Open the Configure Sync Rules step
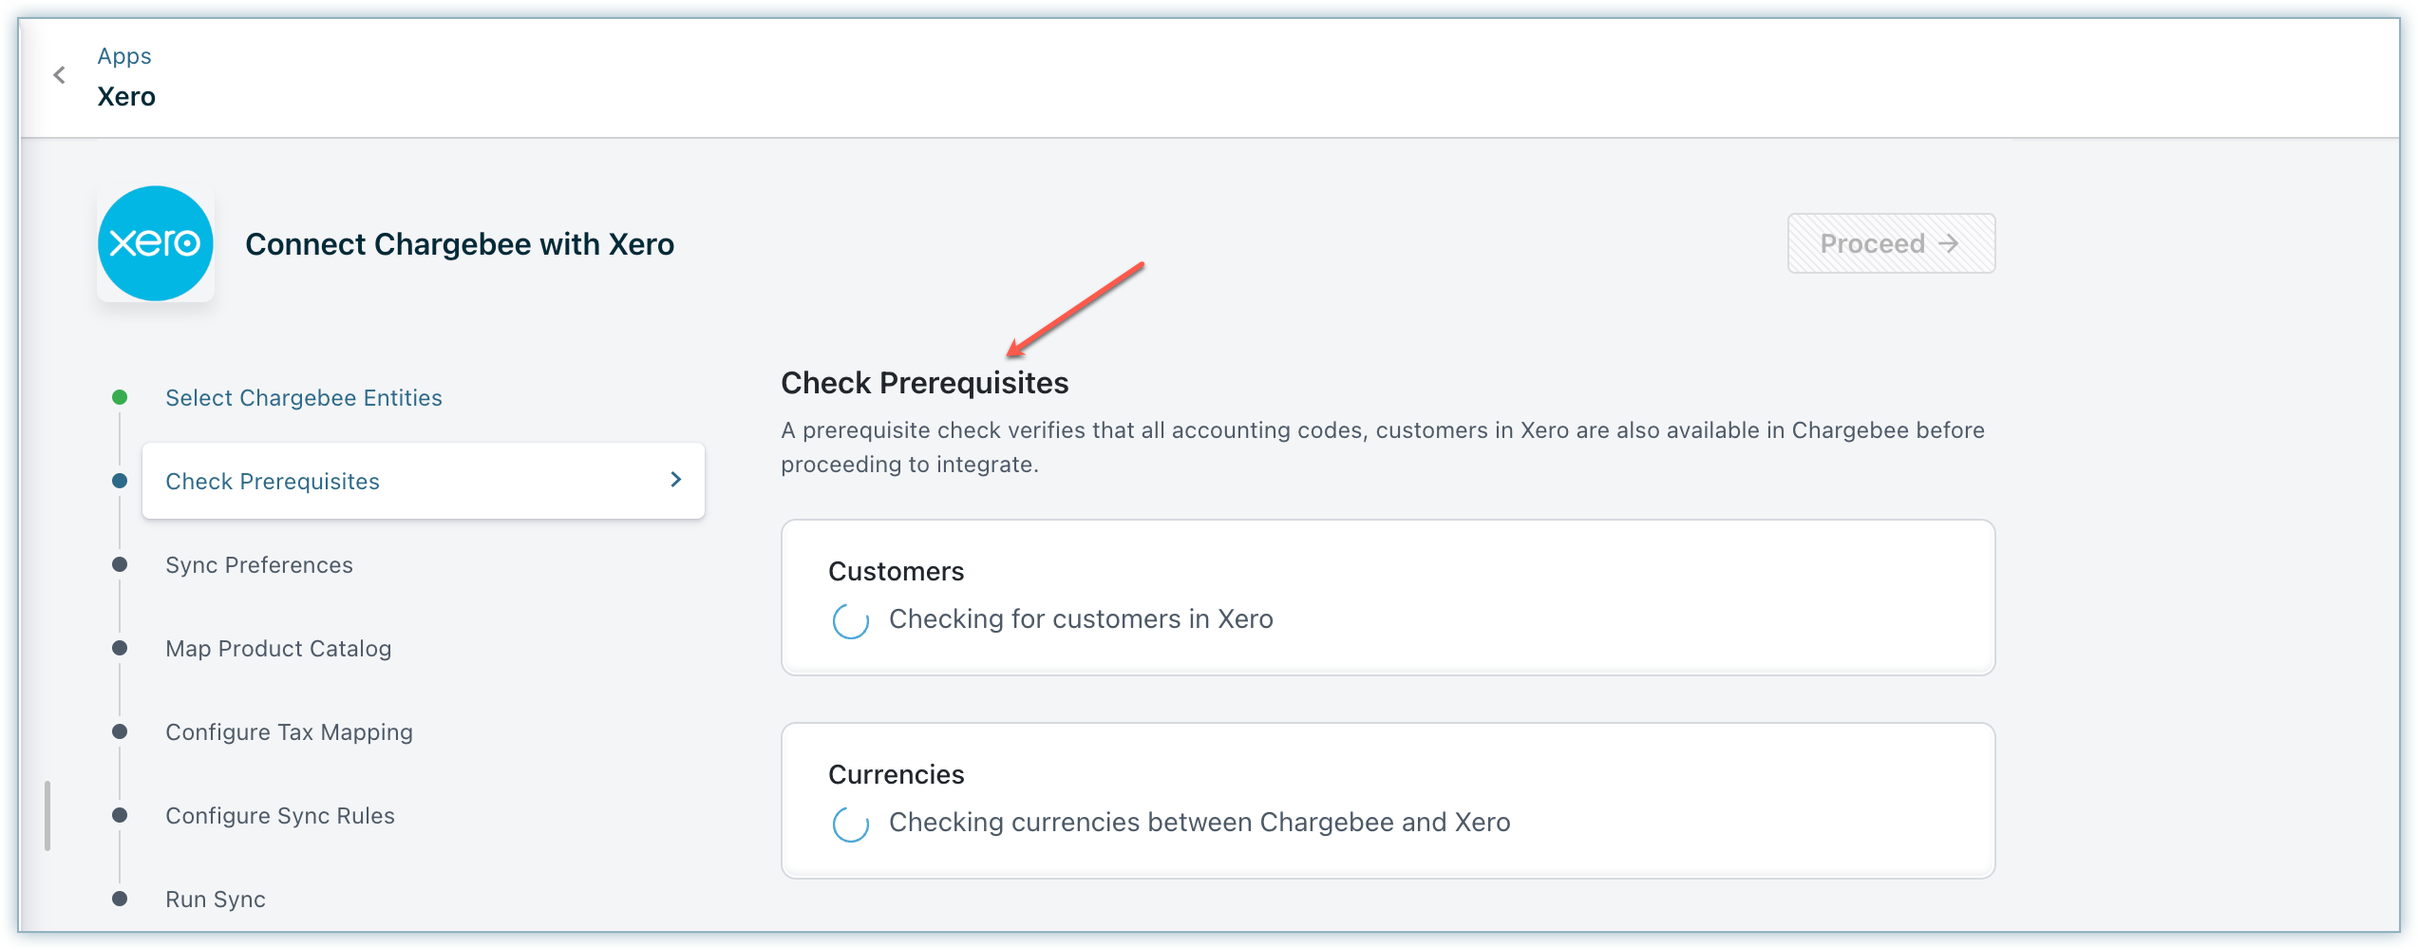 click(x=280, y=816)
